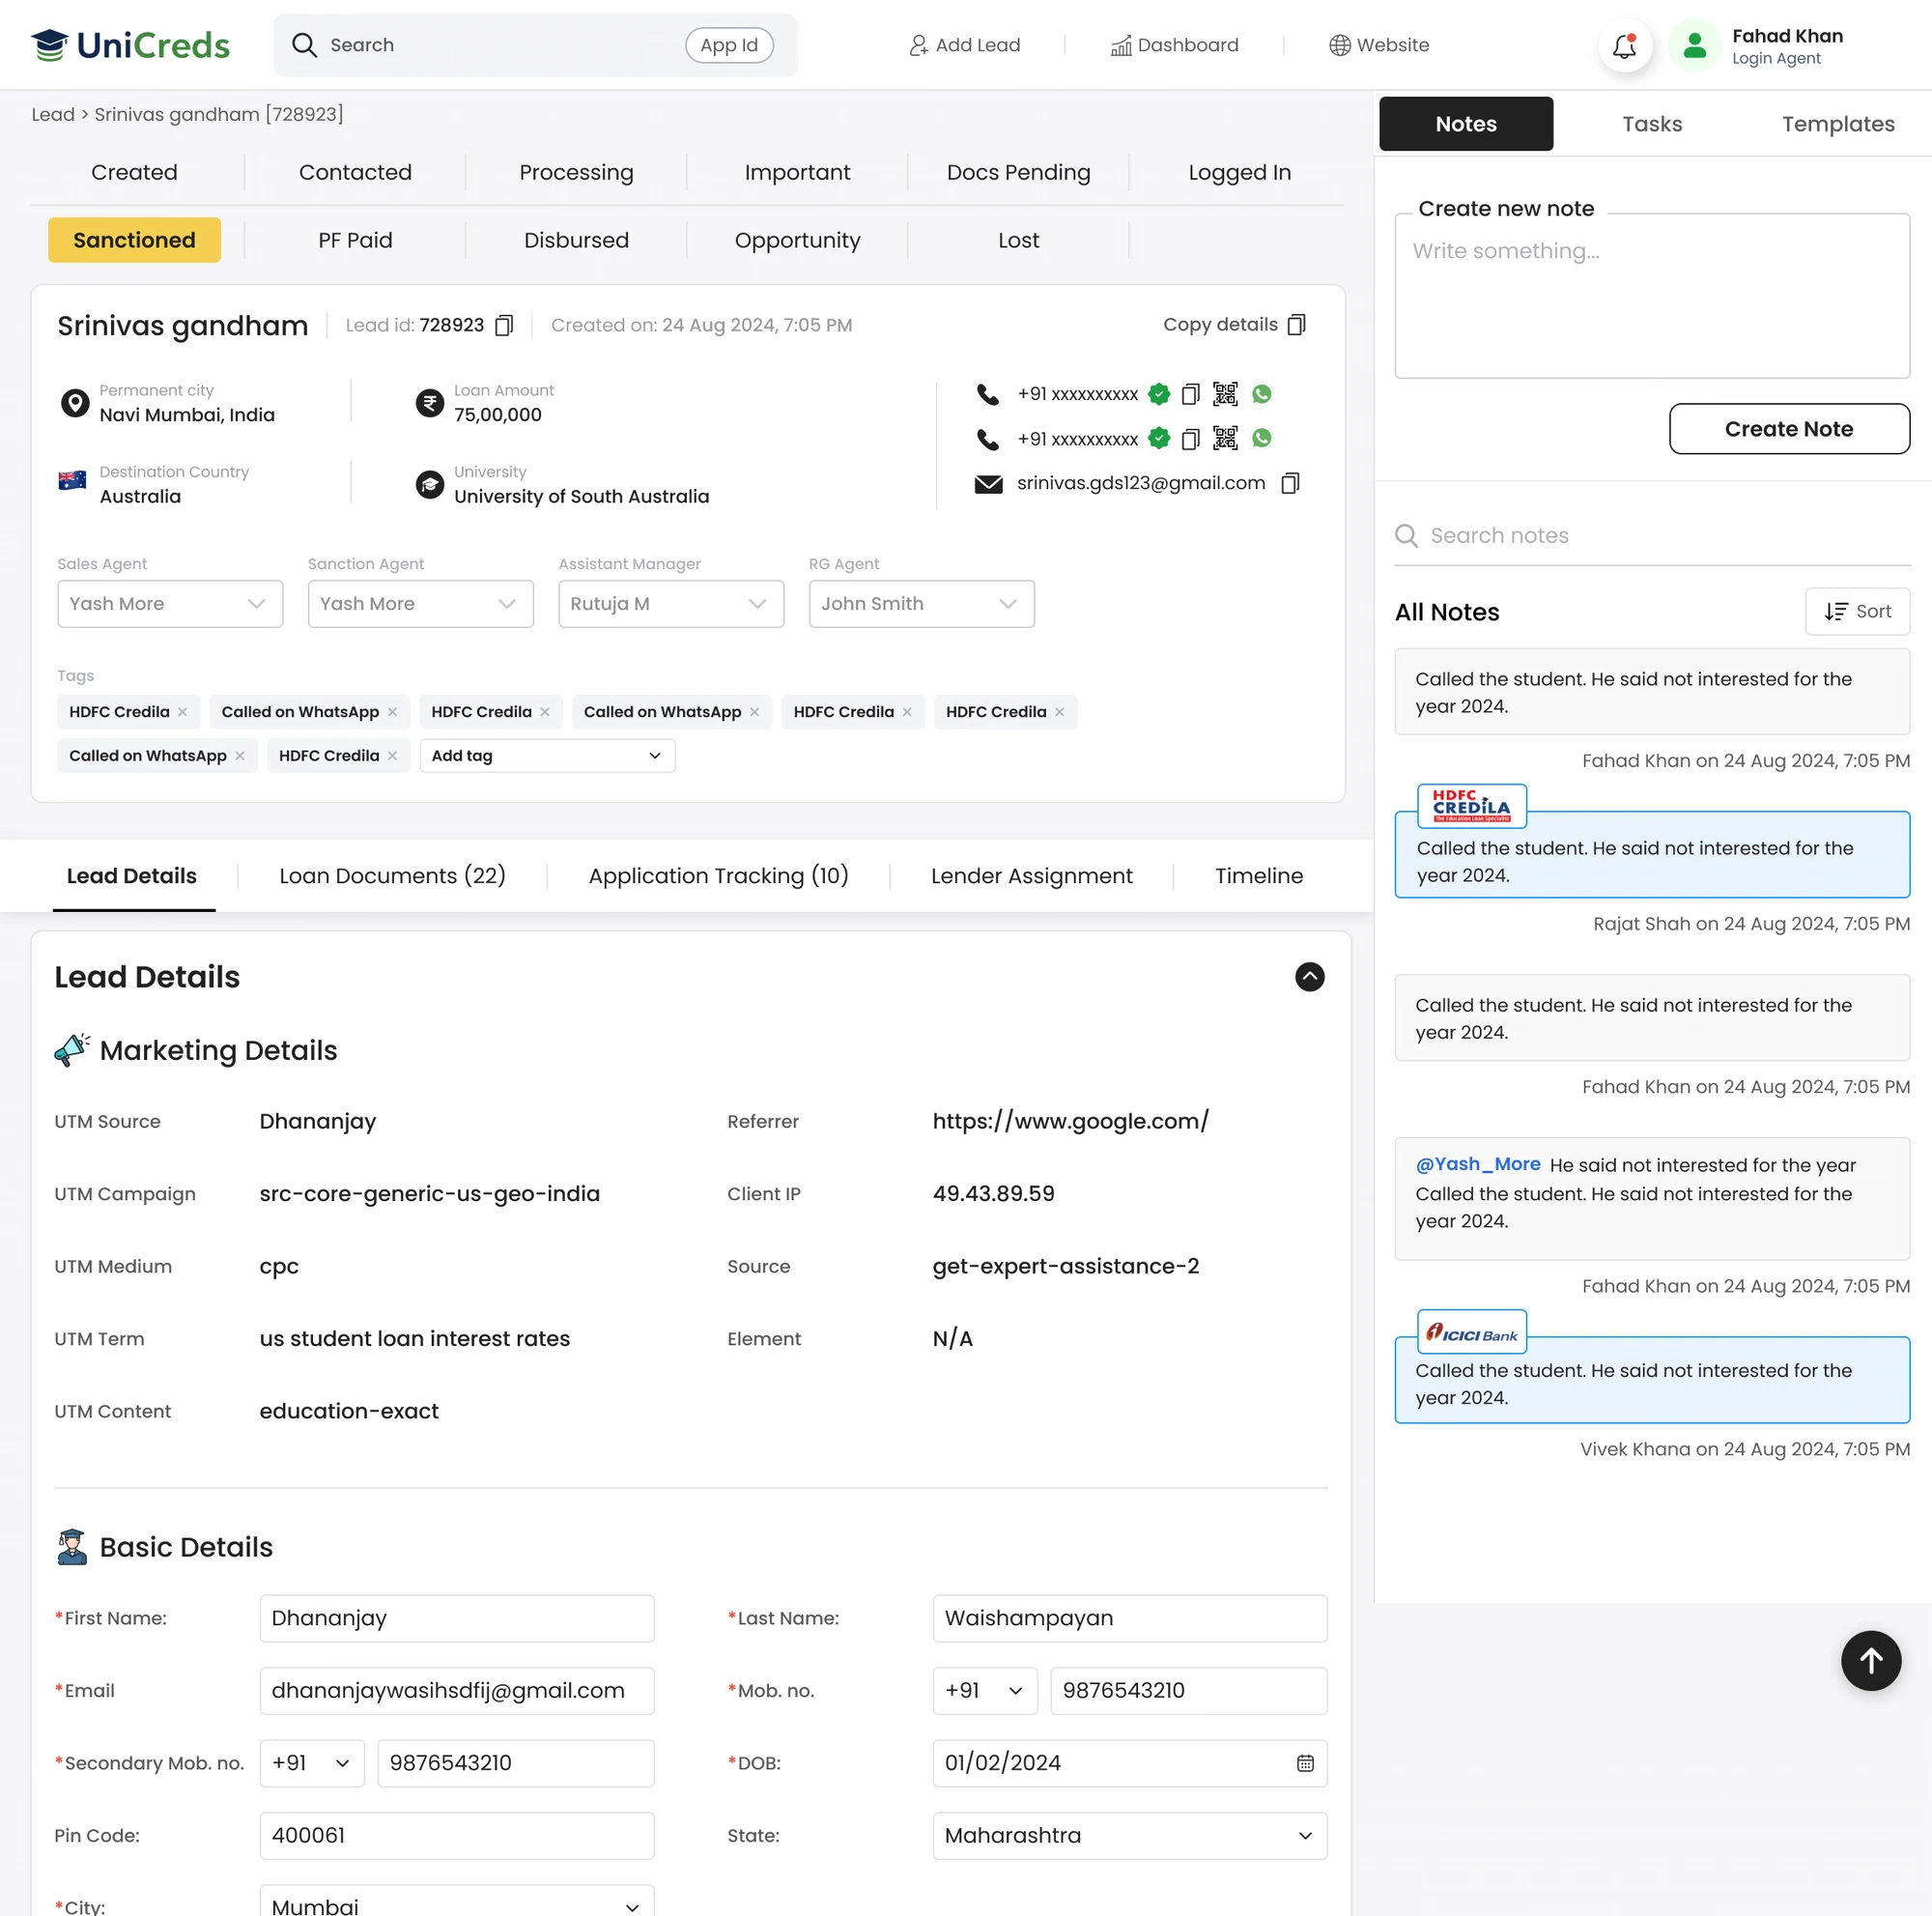Open WhatsApp icon for second phone number

click(x=1262, y=438)
